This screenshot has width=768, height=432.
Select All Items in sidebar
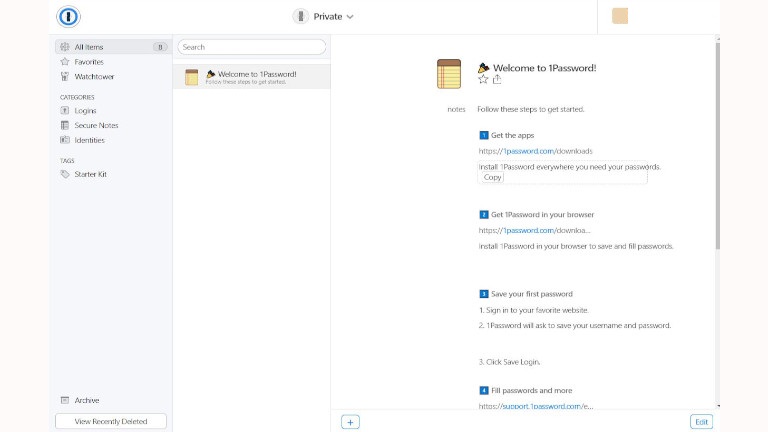click(x=112, y=47)
